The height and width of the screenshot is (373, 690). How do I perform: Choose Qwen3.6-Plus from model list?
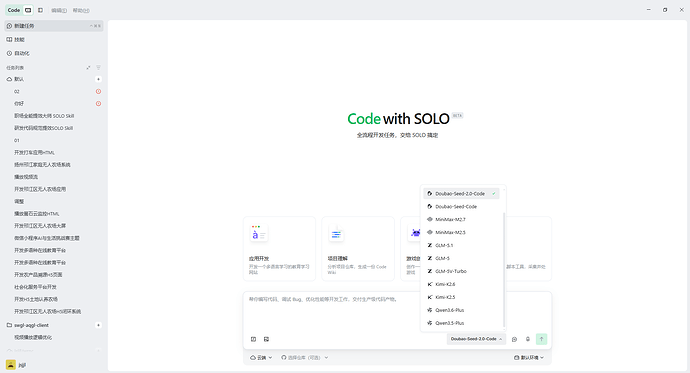tap(461, 310)
